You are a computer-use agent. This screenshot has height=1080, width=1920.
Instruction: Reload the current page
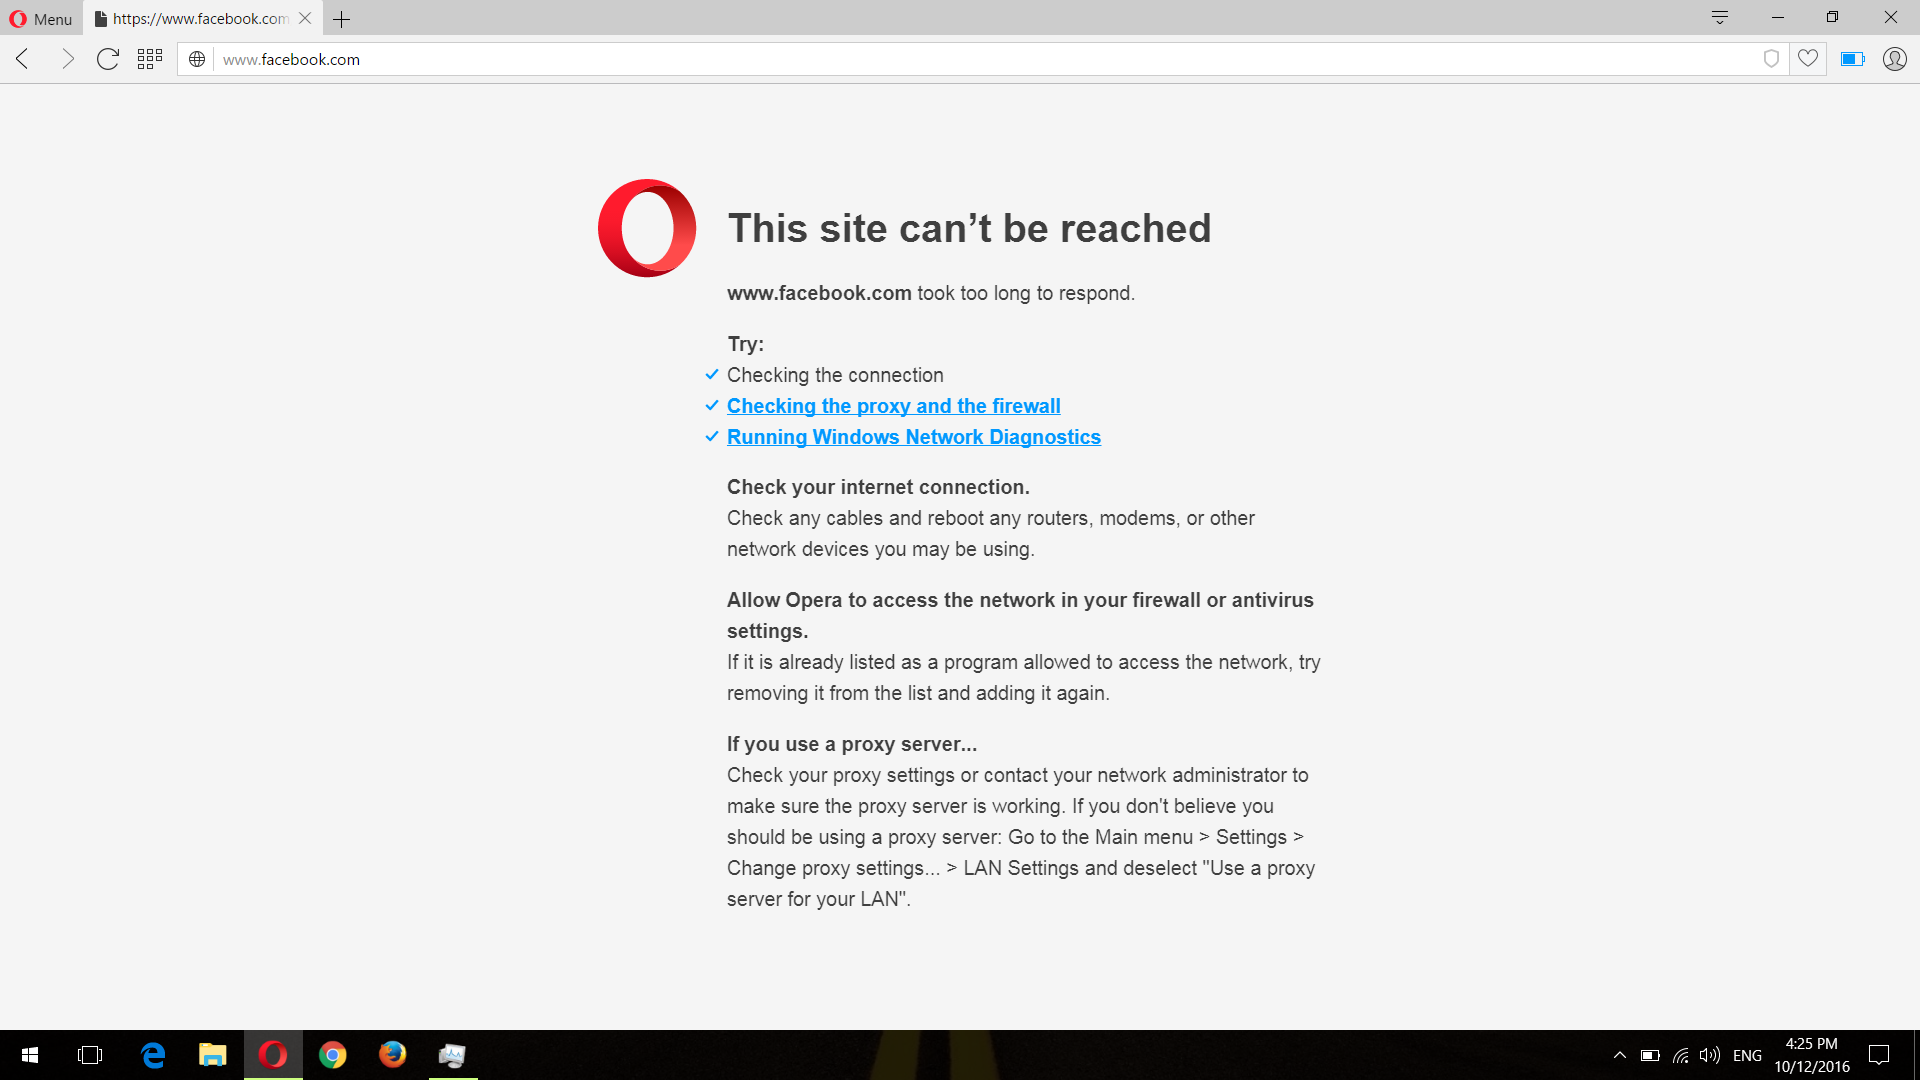point(108,59)
